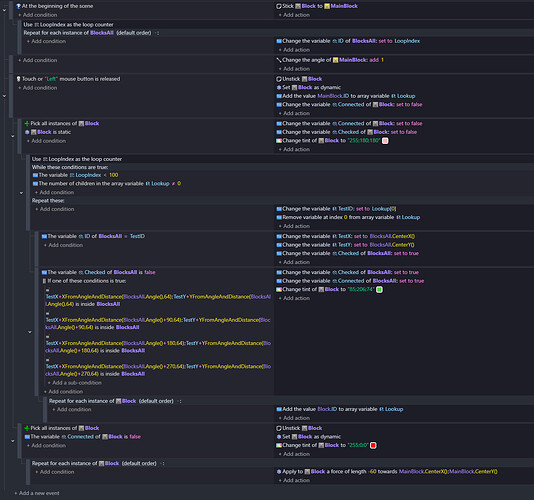Screen dimensions: 534x500
Task: Collapse the While loop event
Action: click(x=21, y=193)
